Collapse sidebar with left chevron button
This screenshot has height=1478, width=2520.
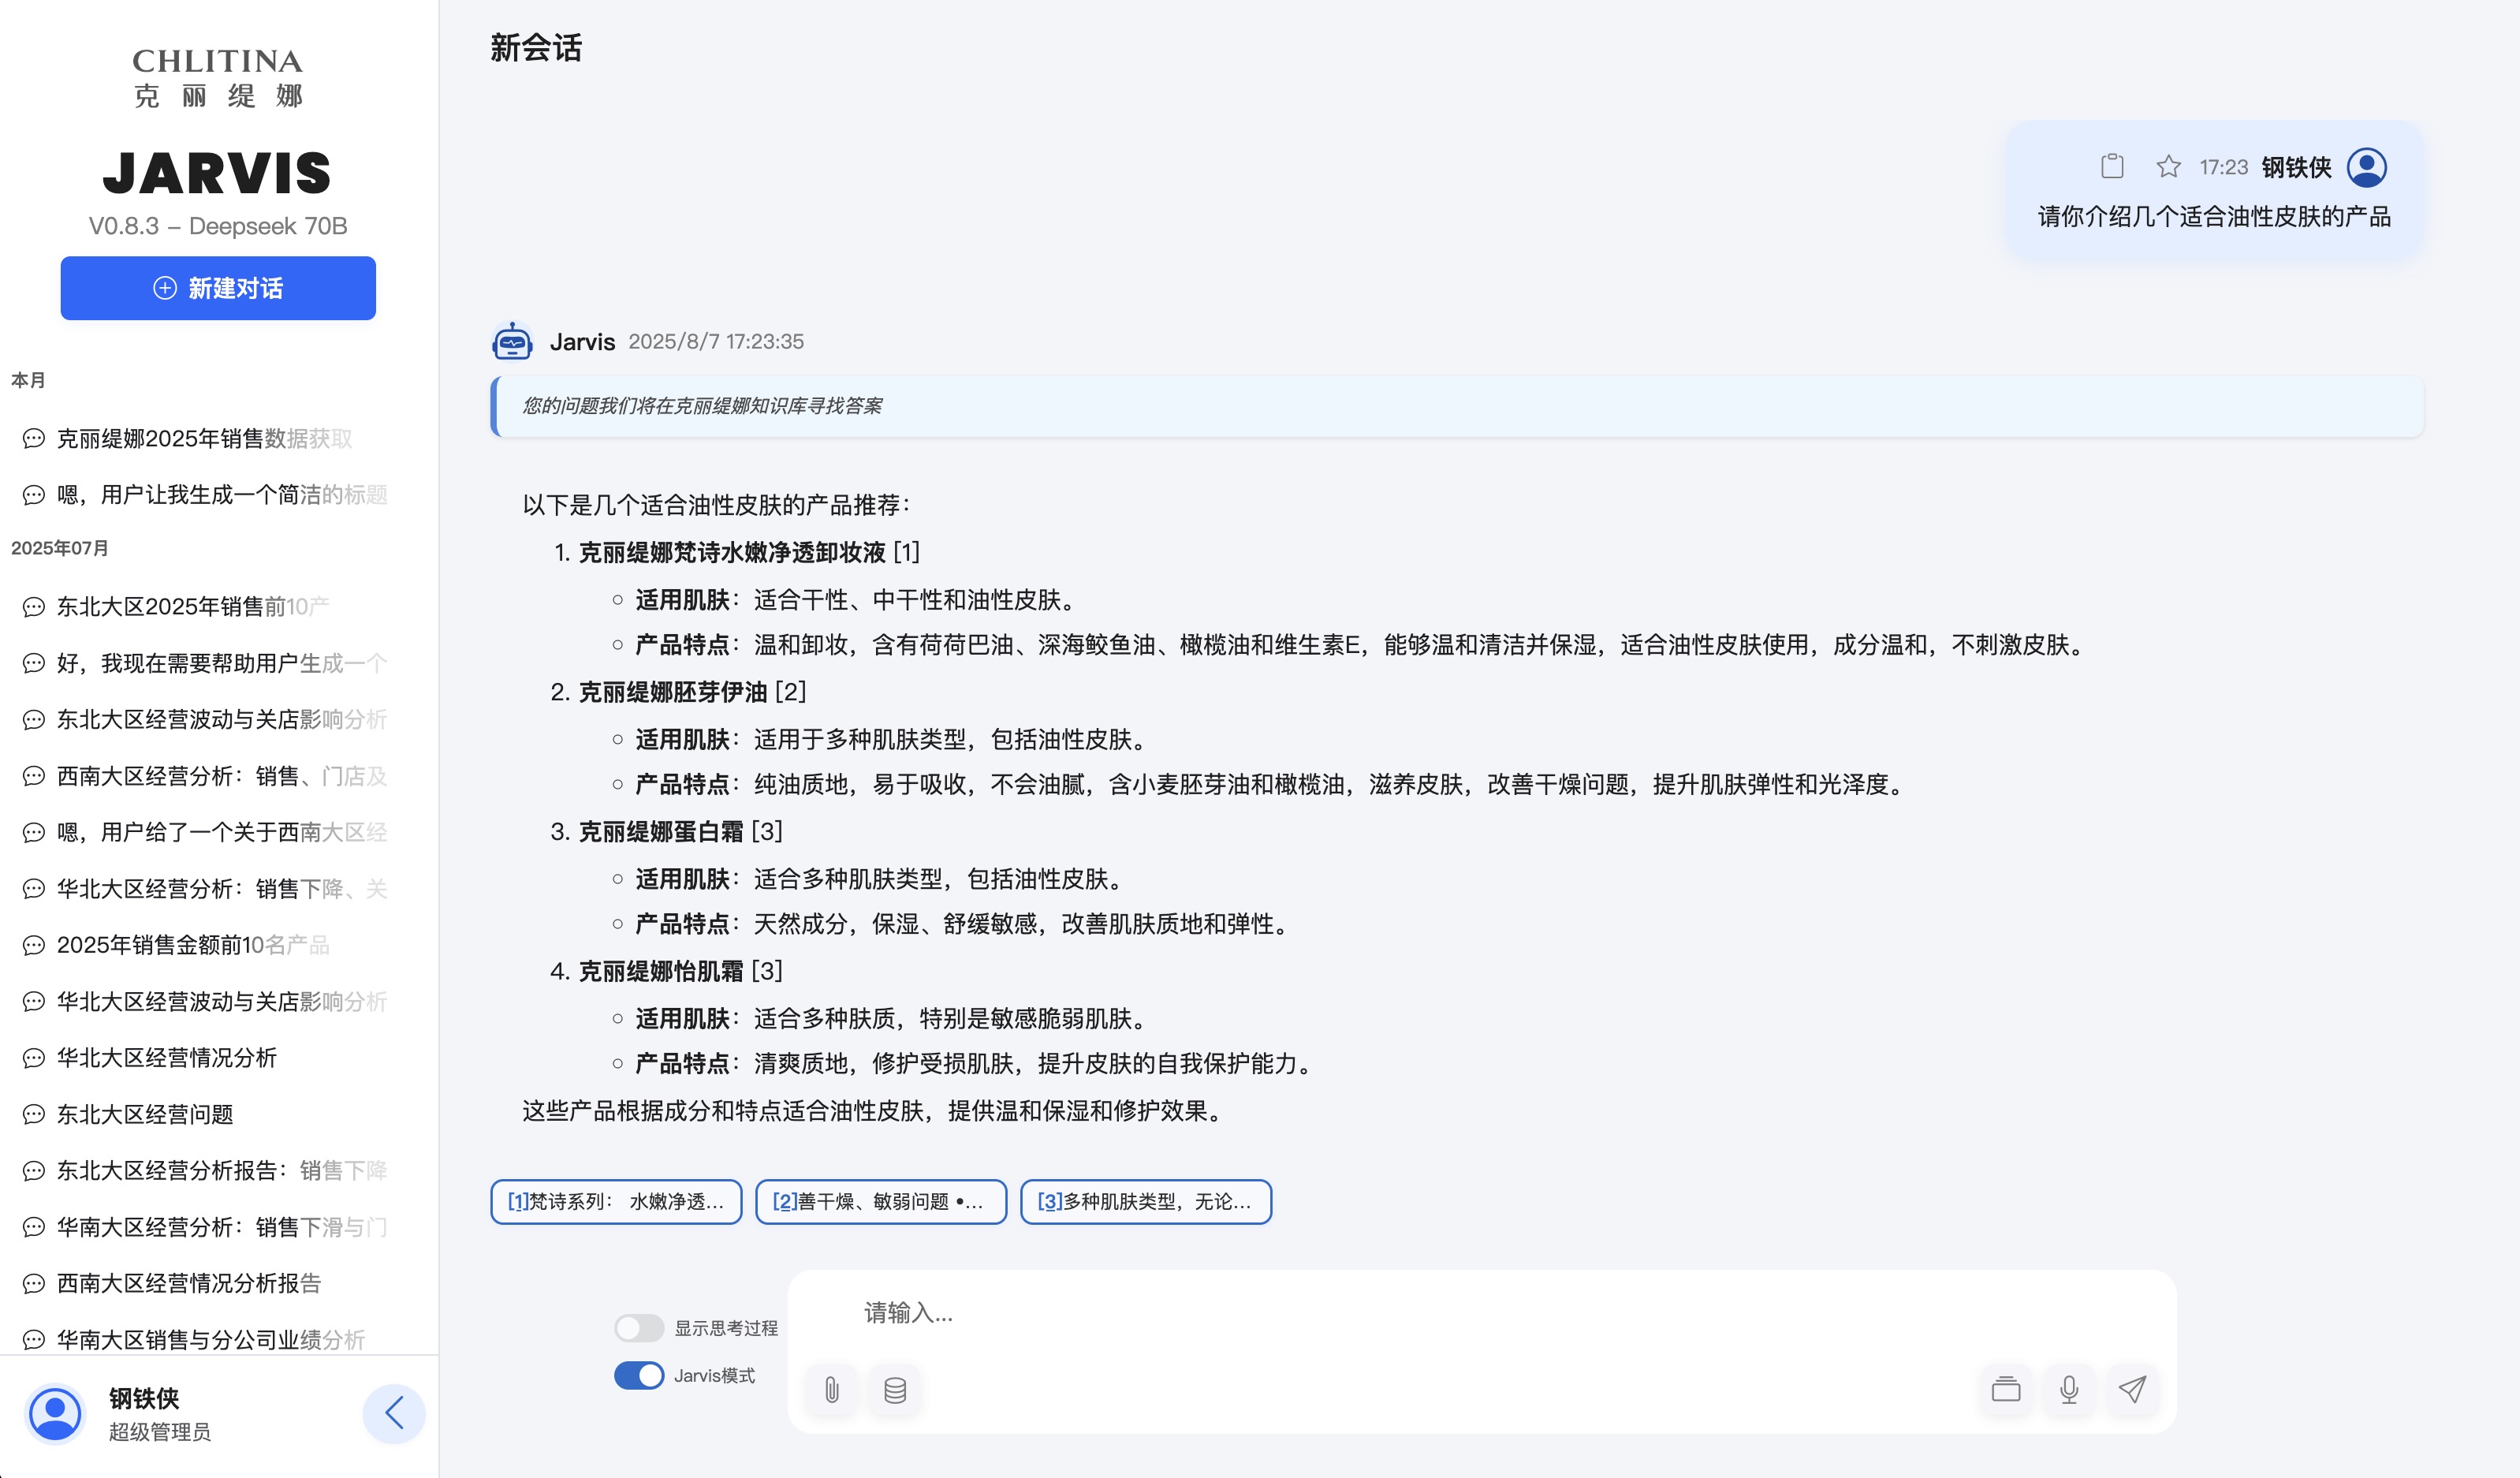[394, 1413]
